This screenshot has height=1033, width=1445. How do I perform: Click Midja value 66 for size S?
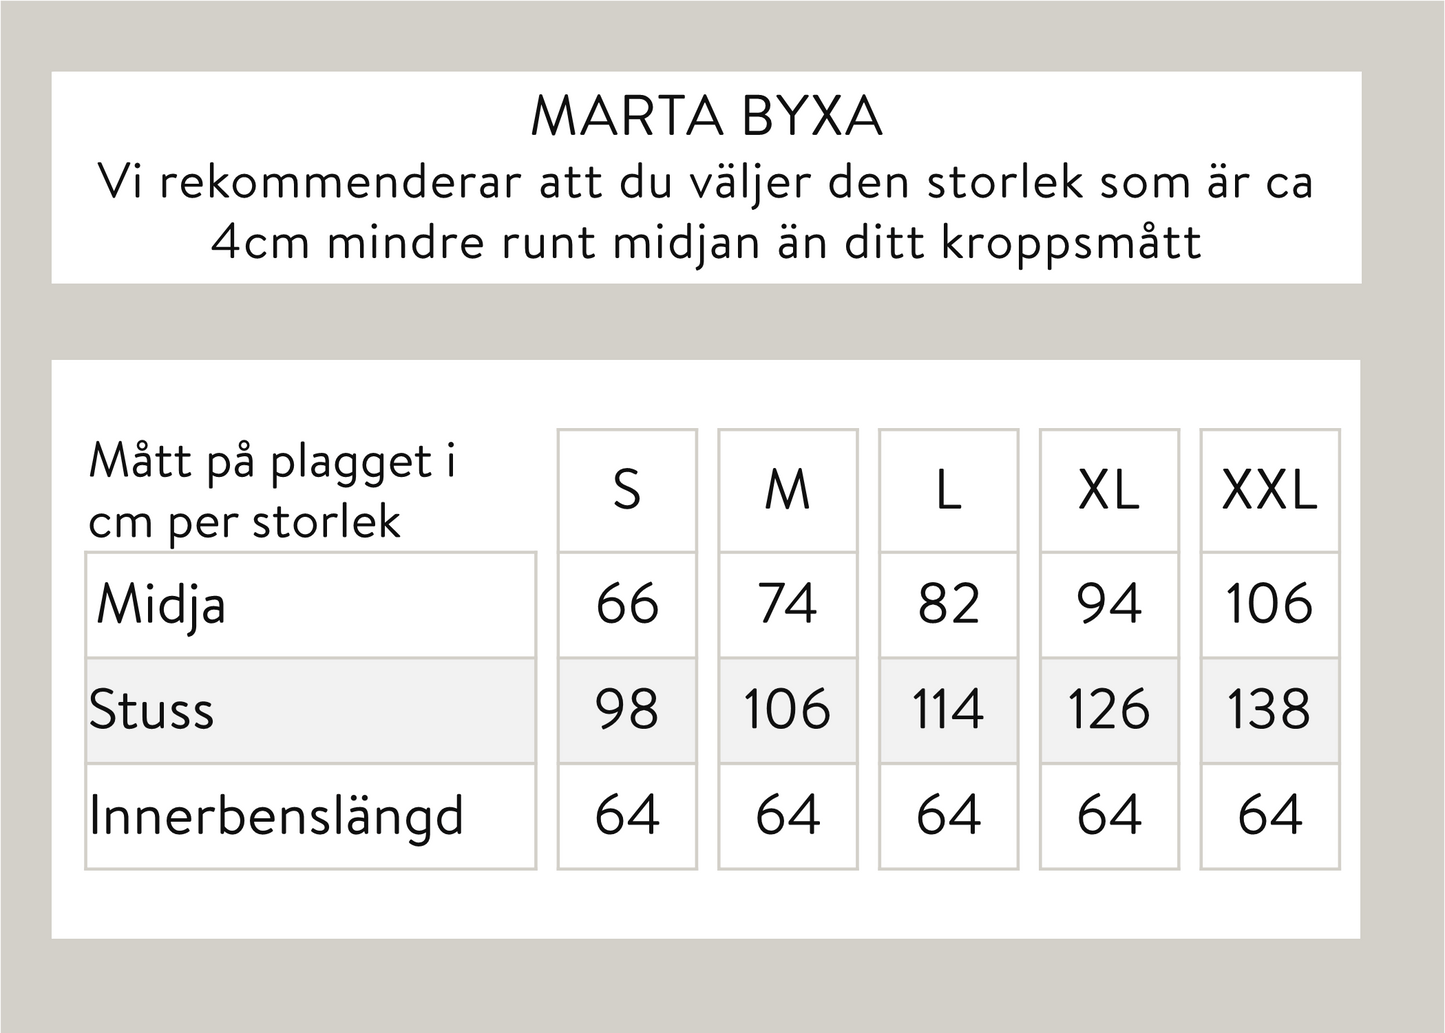[x=627, y=604]
